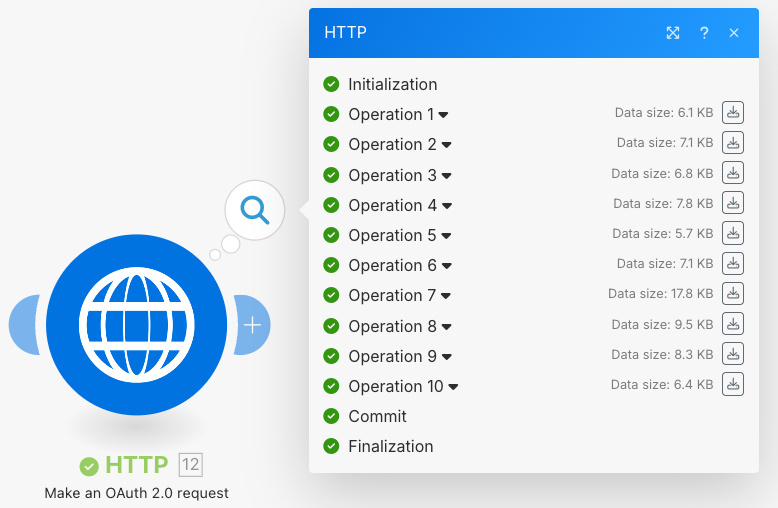This screenshot has height=508, width=778.
Task: Close the HTTP output panel
Action: tap(734, 33)
